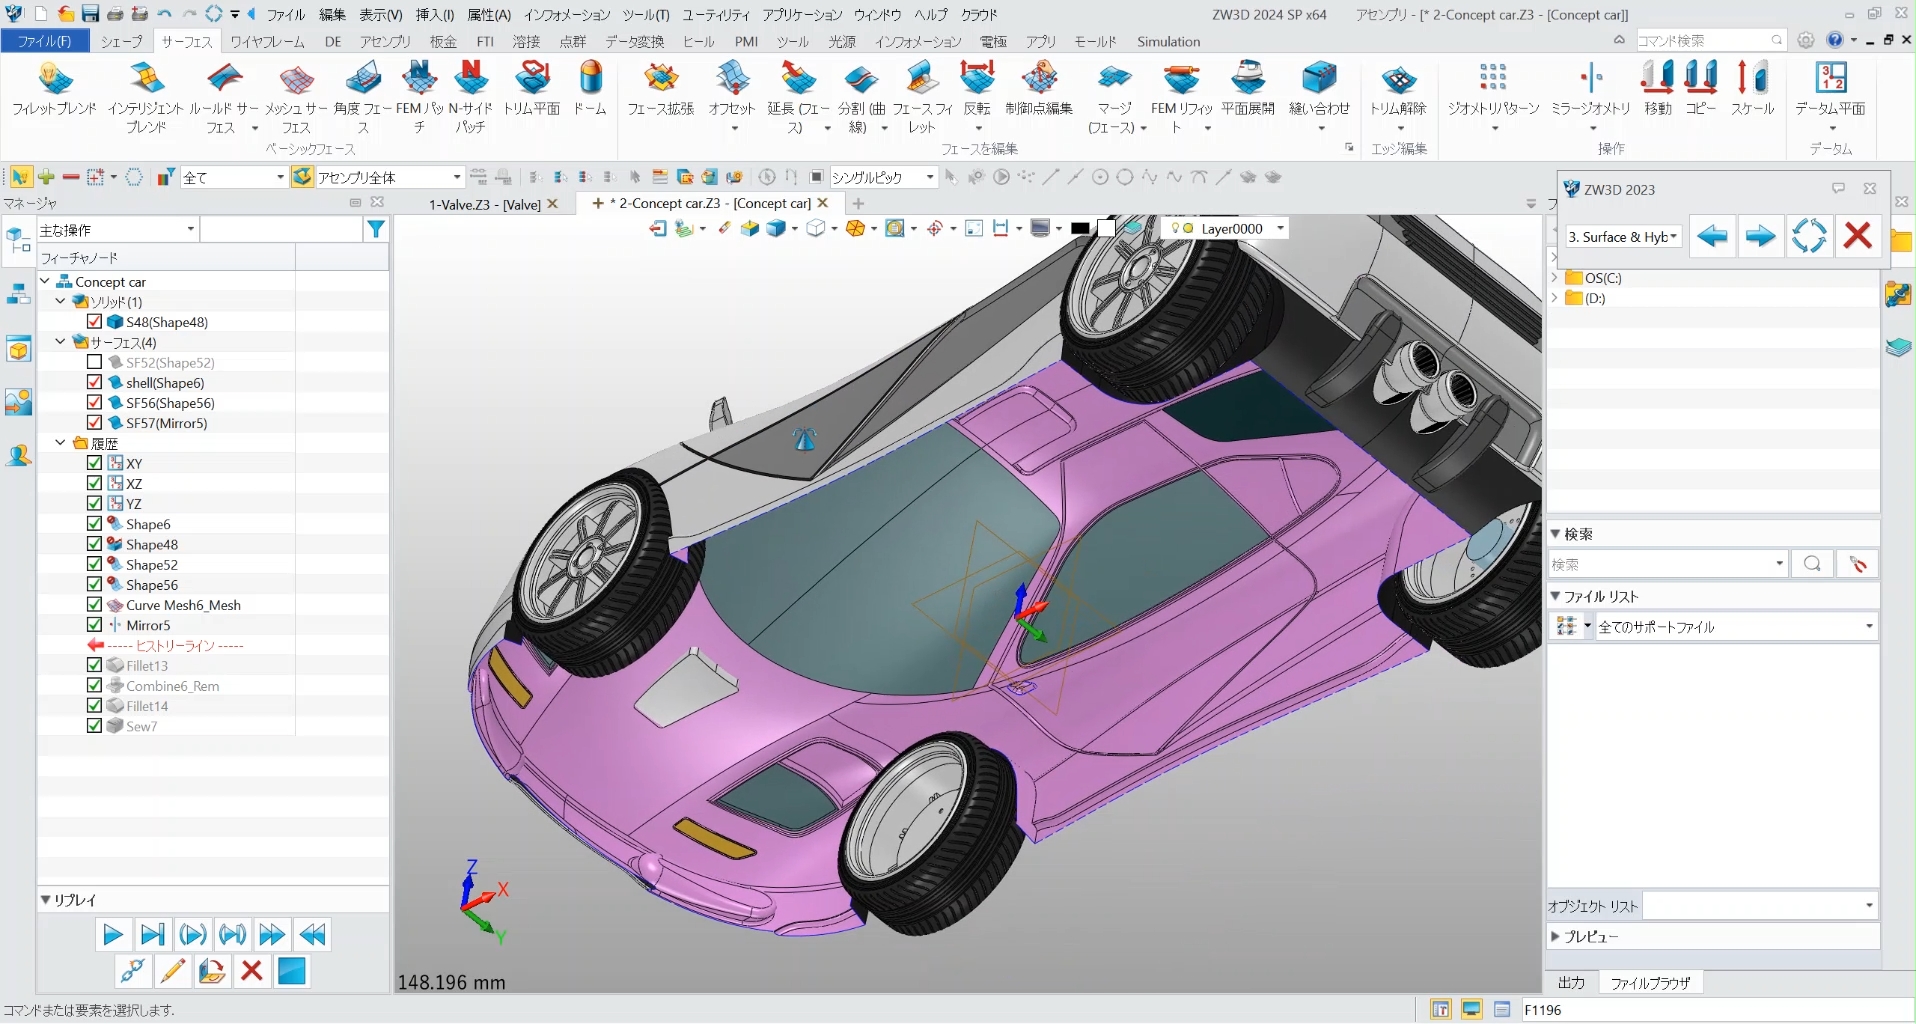Open the インテリジェントブレンド tool
Screen dimensions: 1916x1024
tap(146, 97)
